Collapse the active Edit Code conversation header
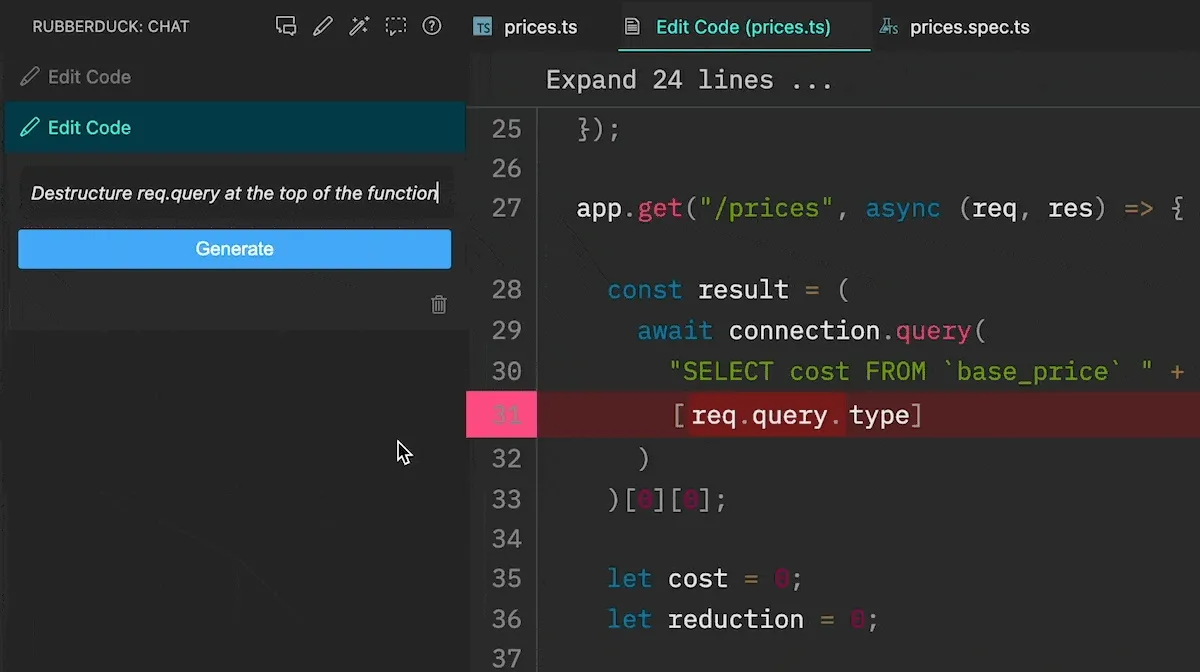This screenshot has width=1200, height=672. pos(89,128)
